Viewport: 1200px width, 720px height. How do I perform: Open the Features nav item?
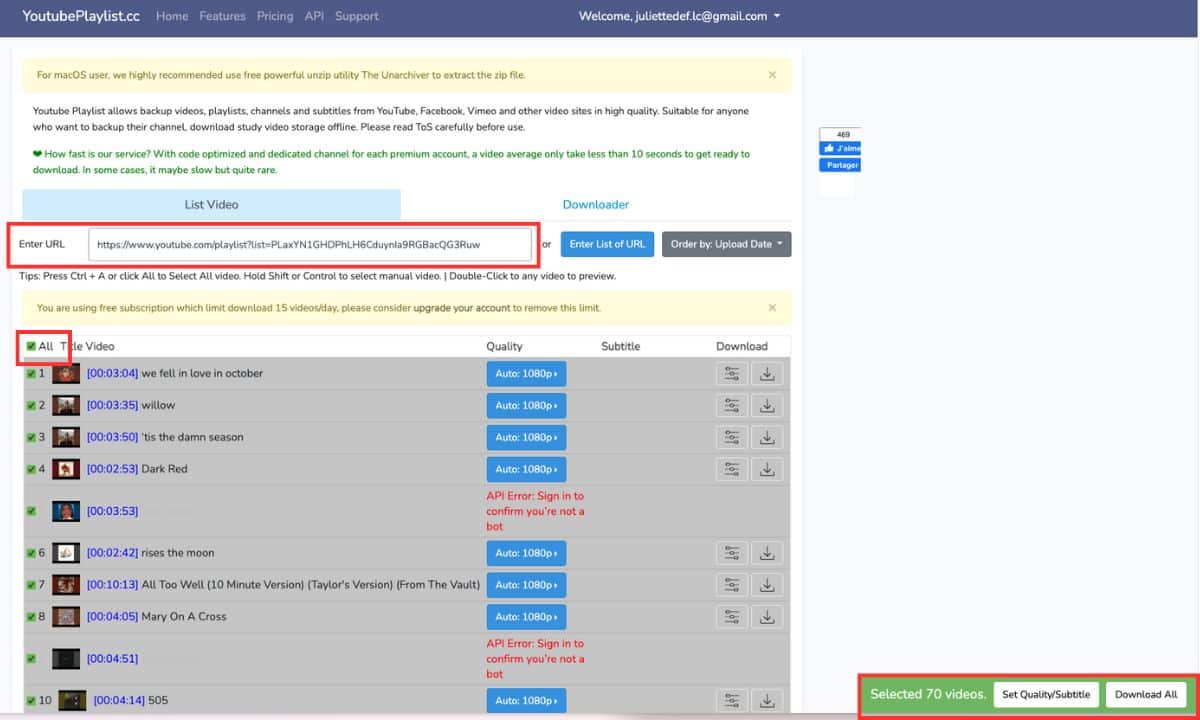222,16
